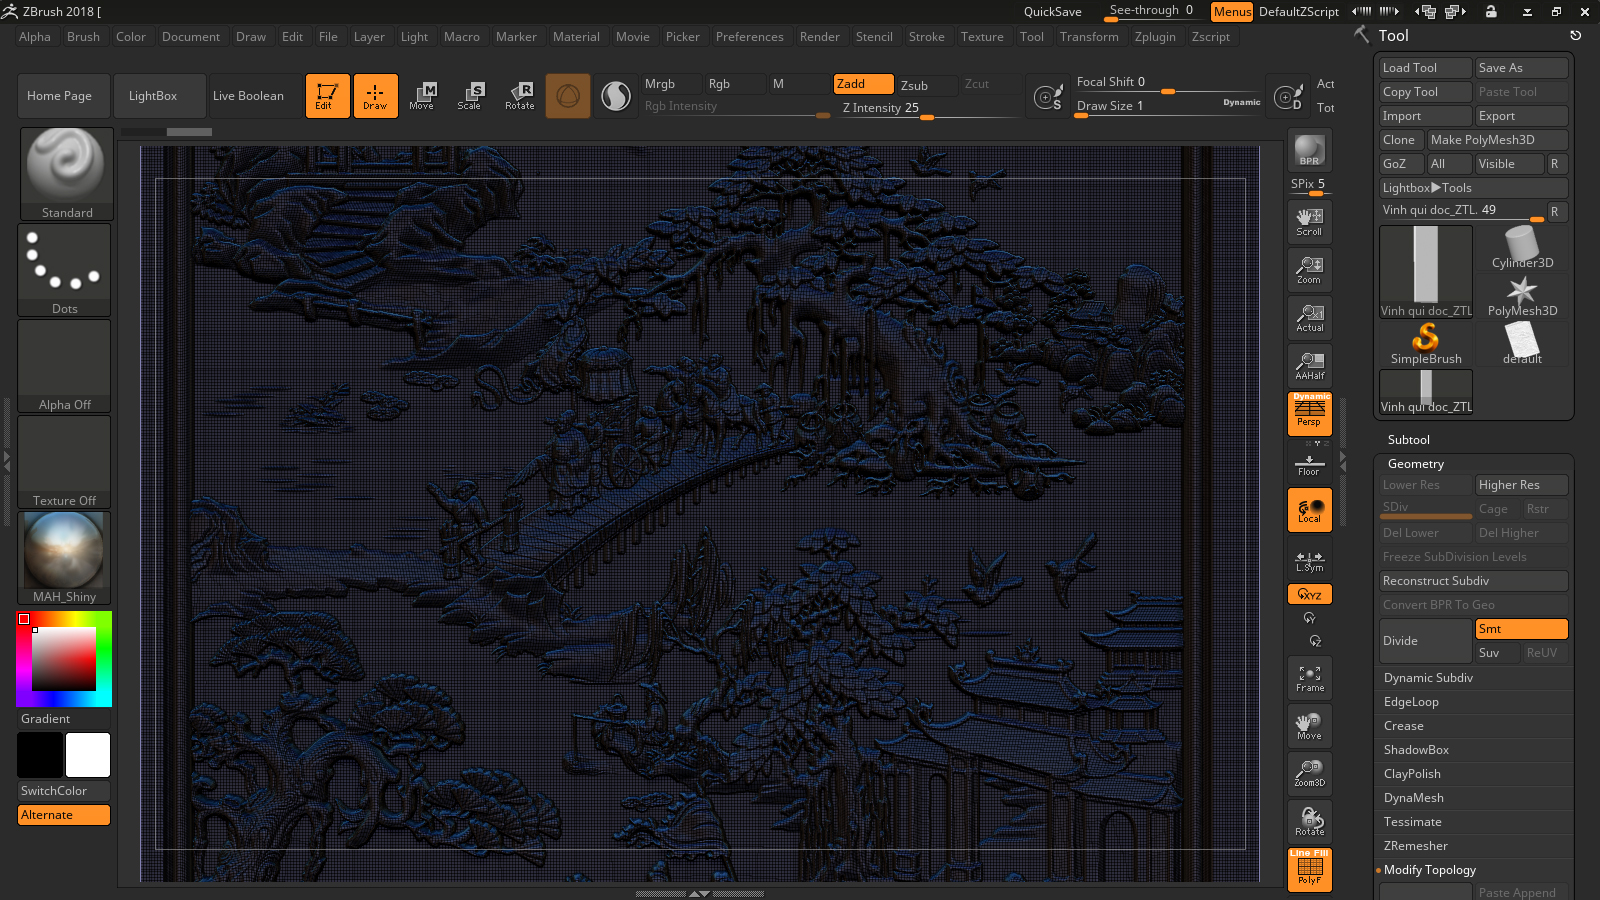Select the Cylinder3D tool thumbnail

(1522, 248)
